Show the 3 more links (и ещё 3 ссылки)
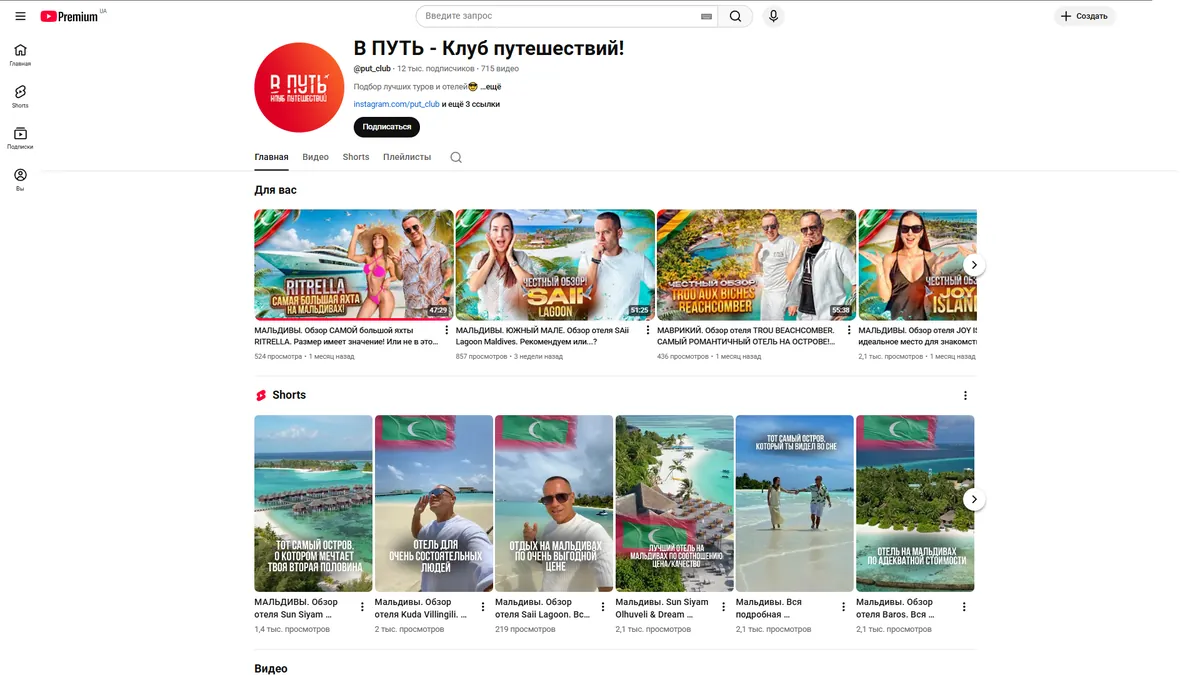The image size is (1200, 675). point(471,104)
